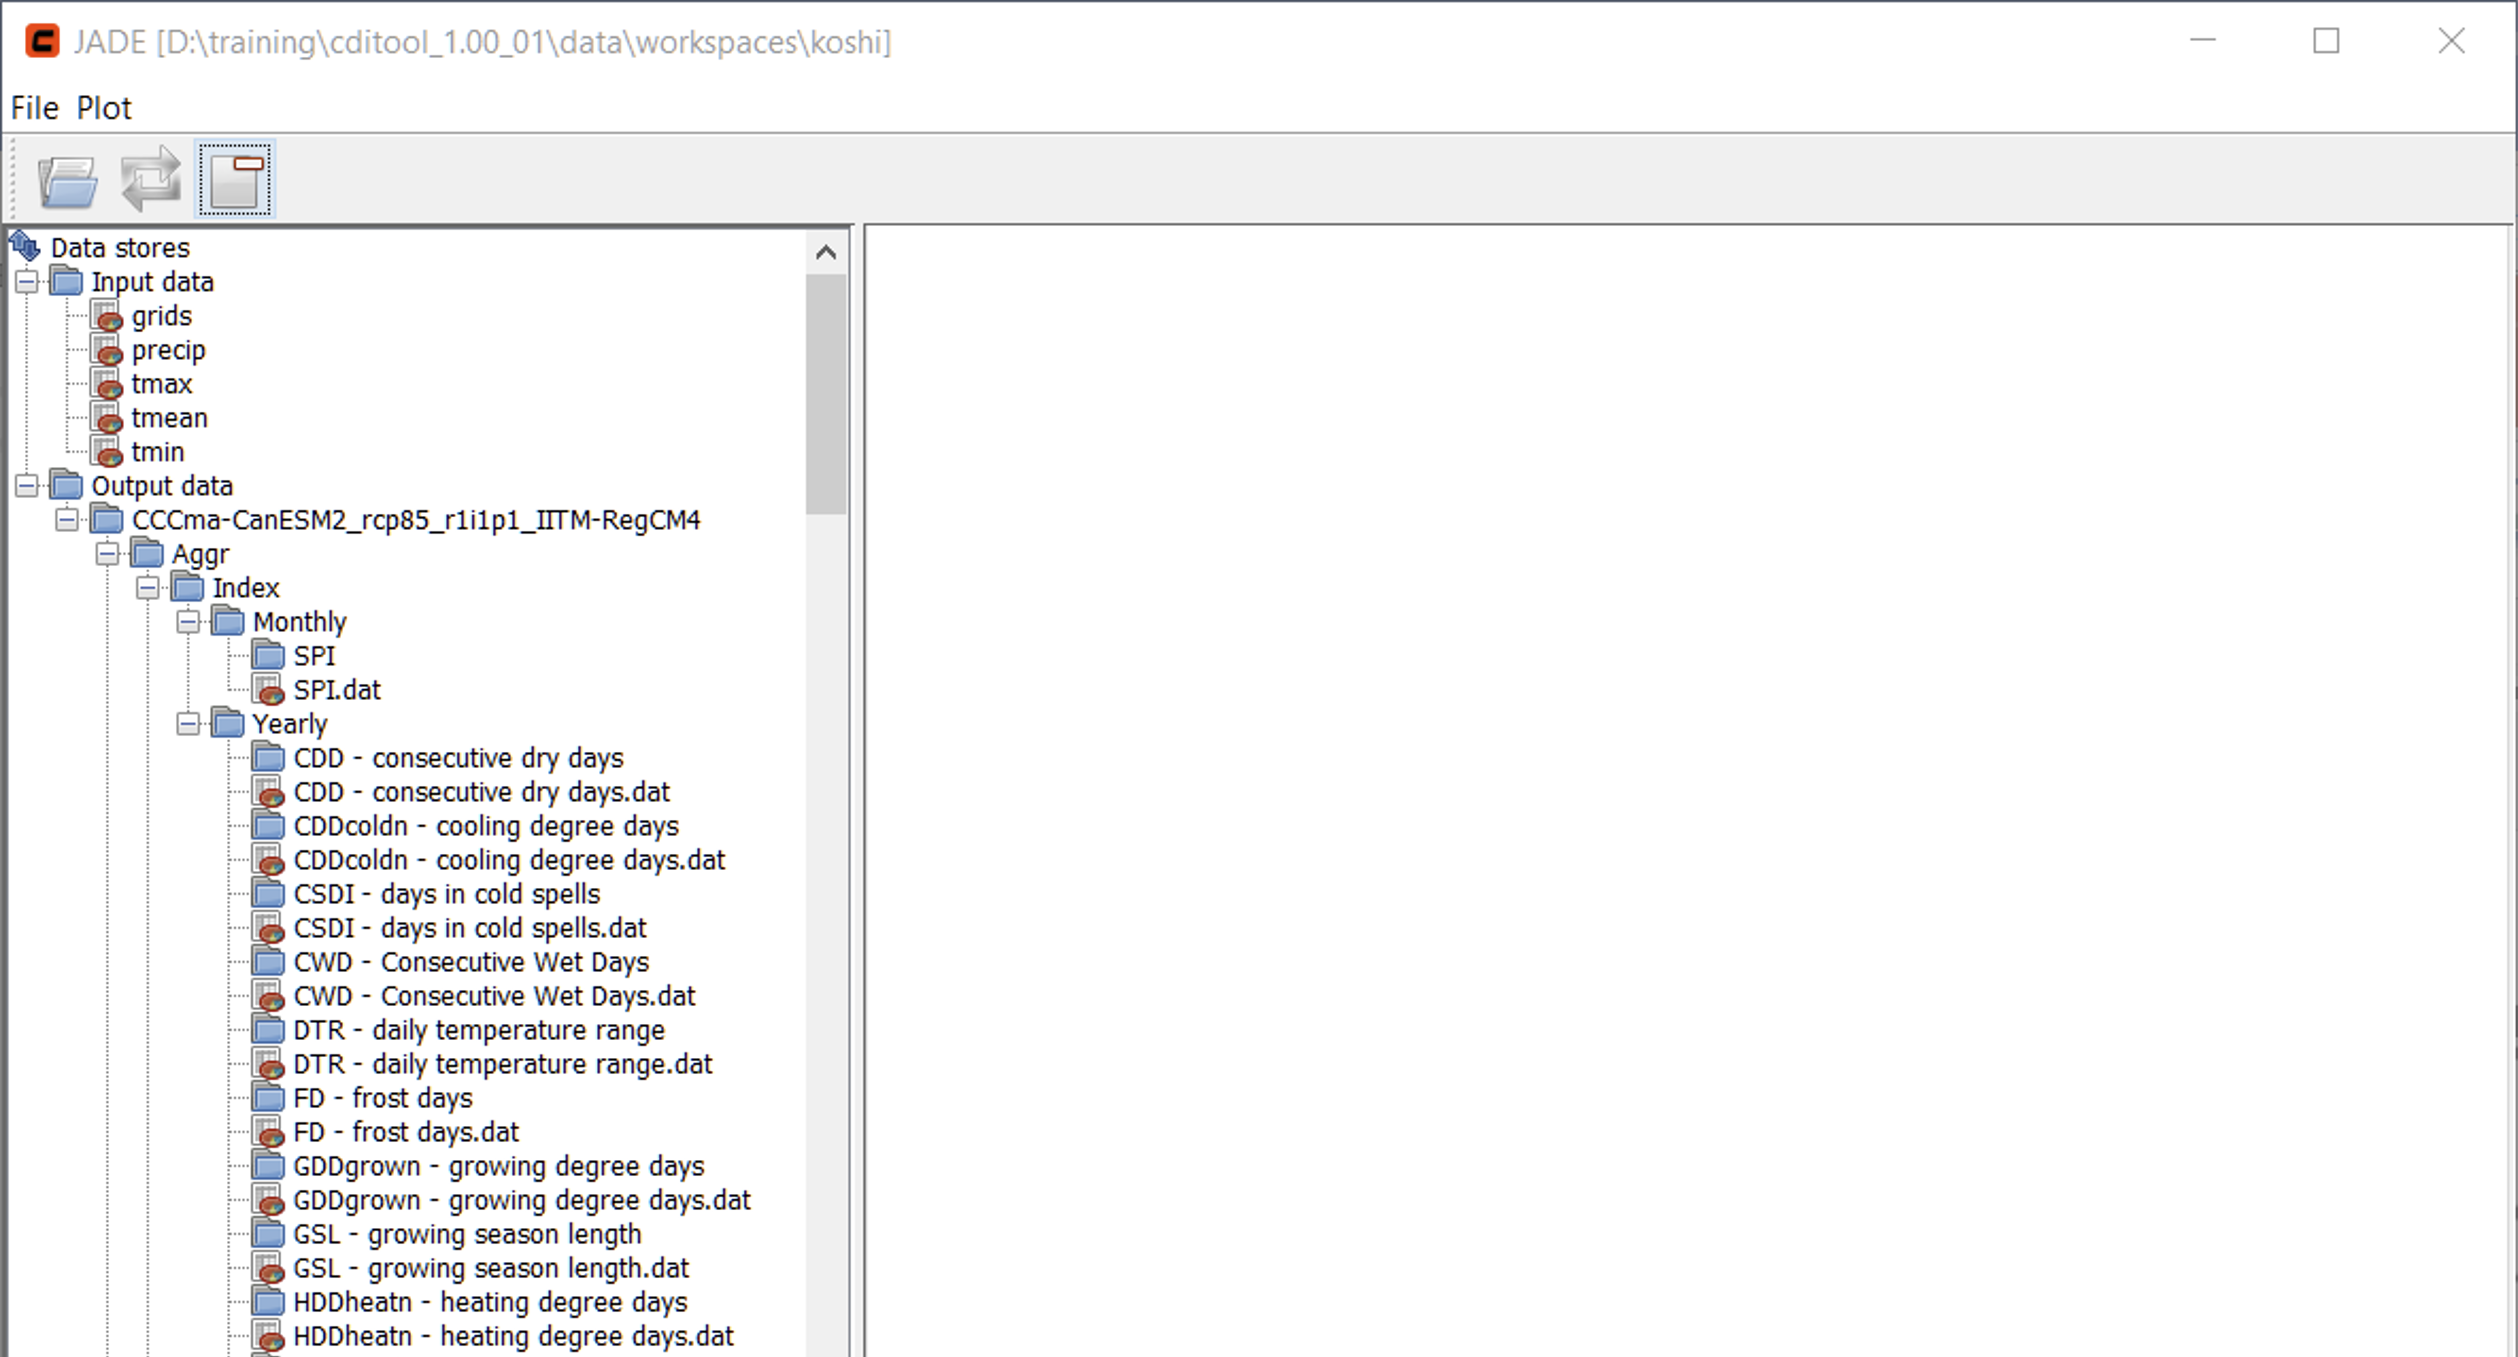Click the JADE application logo icon
Image resolution: width=2518 pixels, height=1357 pixels.
(x=42, y=42)
